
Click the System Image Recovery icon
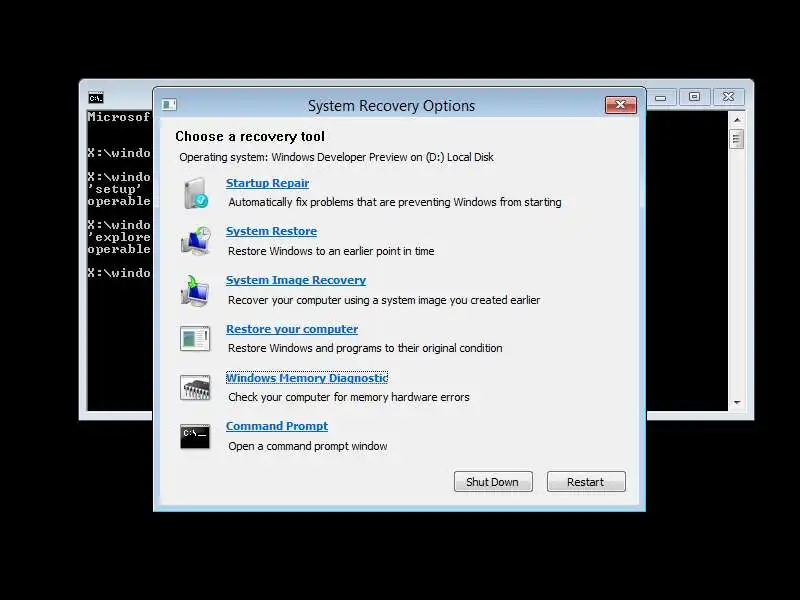point(195,290)
